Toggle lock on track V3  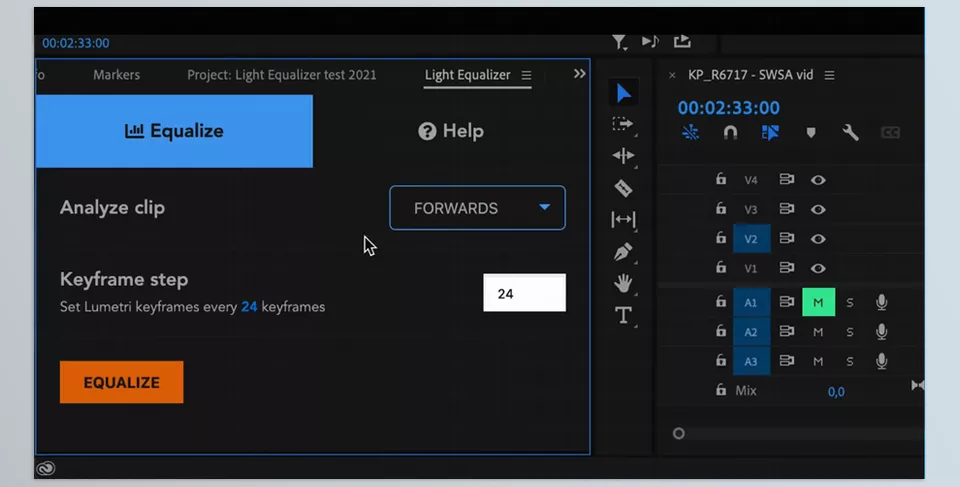[721, 208]
